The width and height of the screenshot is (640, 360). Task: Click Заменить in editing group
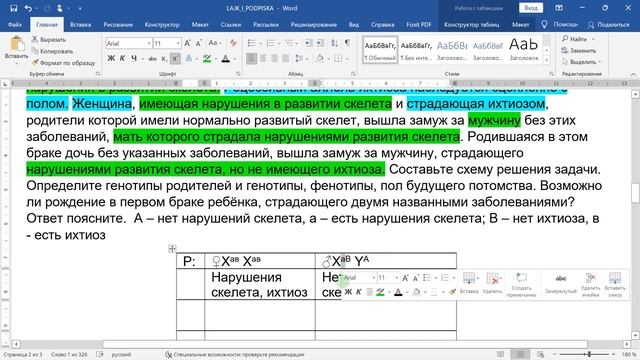pyautogui.click(x=578, y=51)
